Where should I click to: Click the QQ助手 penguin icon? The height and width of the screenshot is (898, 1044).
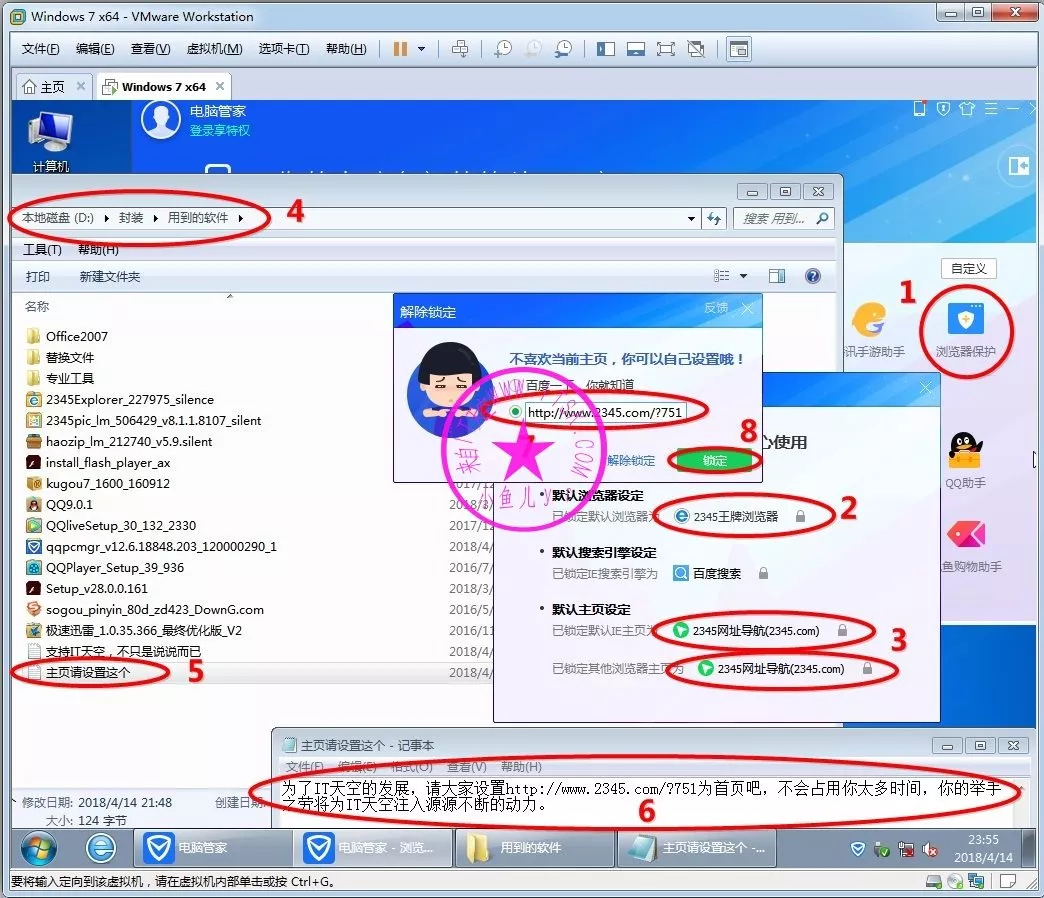(x=966, y=453)
